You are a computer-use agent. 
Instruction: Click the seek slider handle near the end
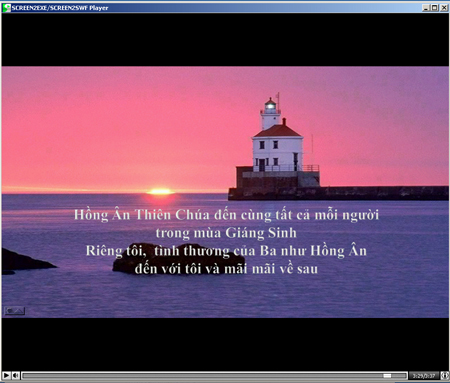point(387,376)
